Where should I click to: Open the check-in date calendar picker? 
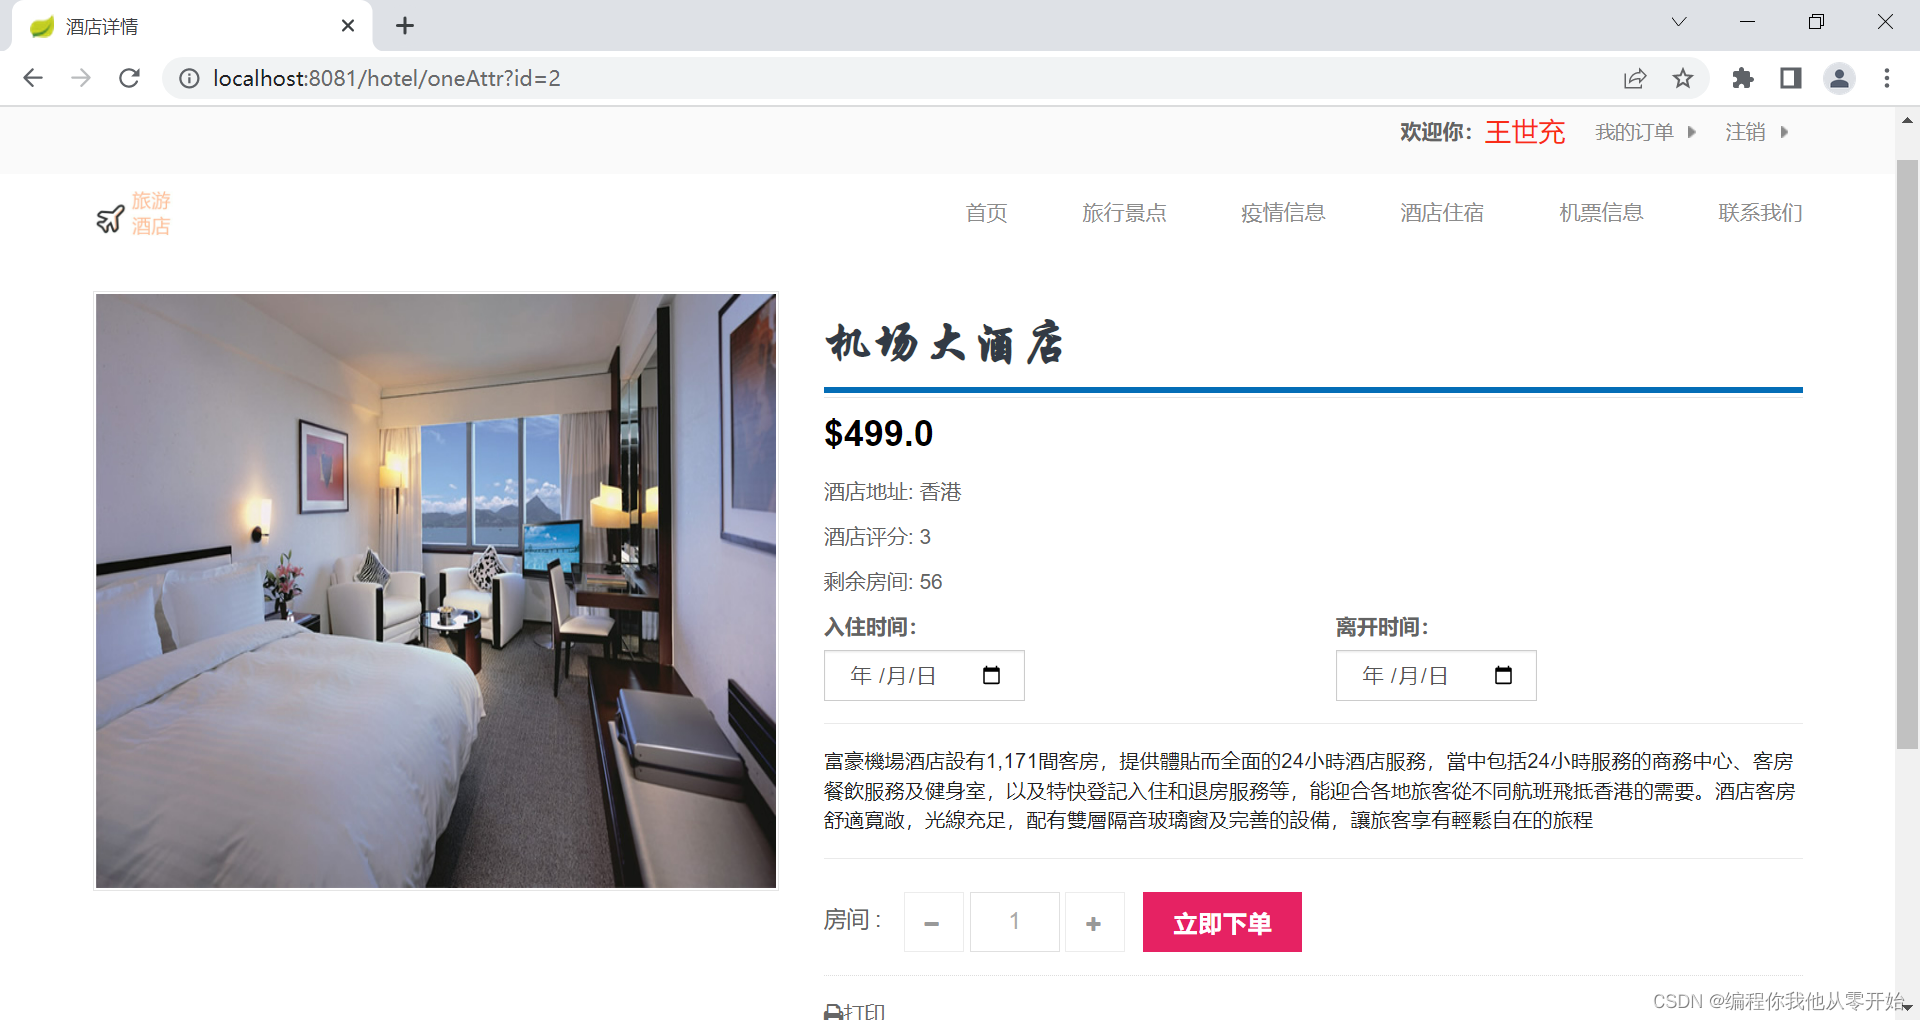point(991,675)
